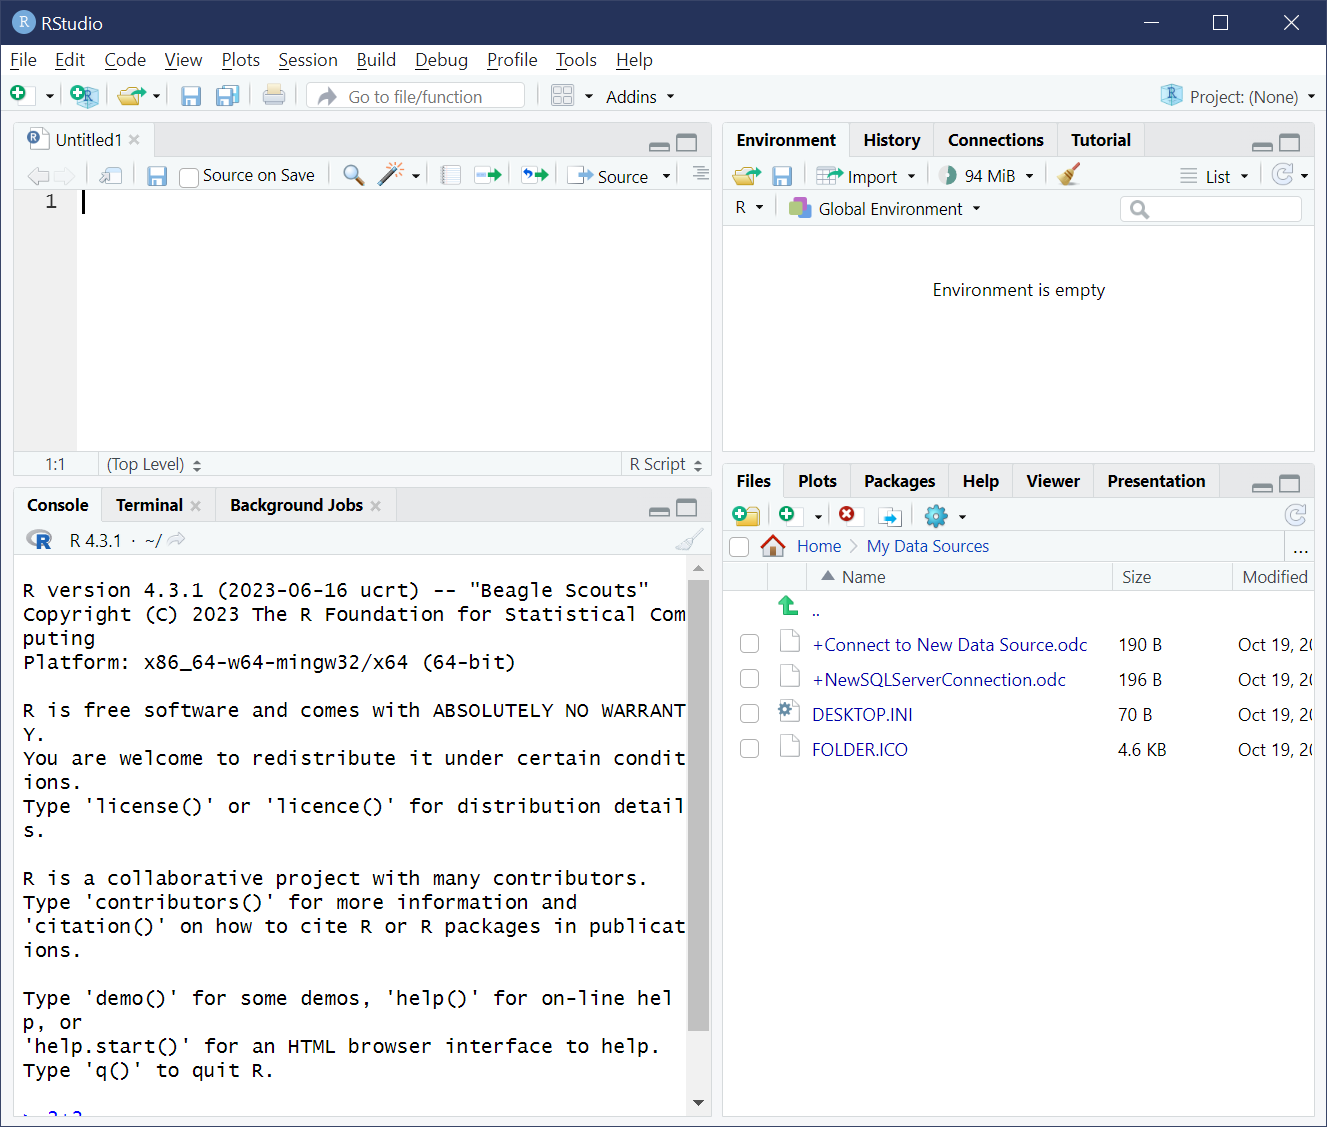Viewport: 1327px width, 1127px height.
Task: Print the current file icon
Action: (x=274, y=96)
